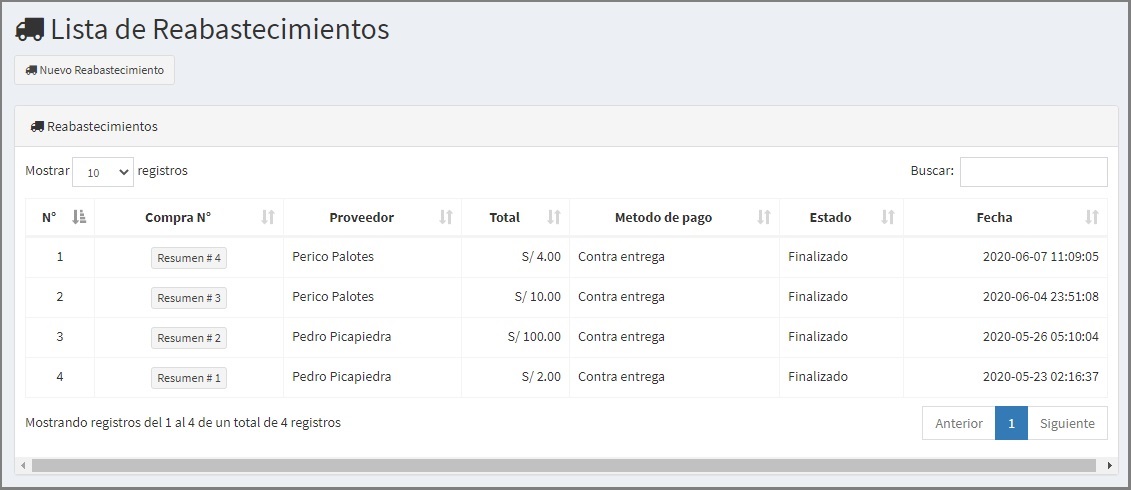Go to Siguiente page in pagination

point(1067,424)
